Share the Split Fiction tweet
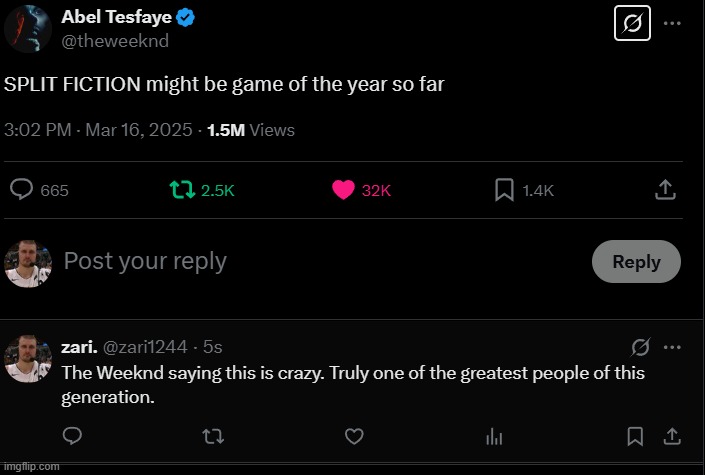 (665, 190)
